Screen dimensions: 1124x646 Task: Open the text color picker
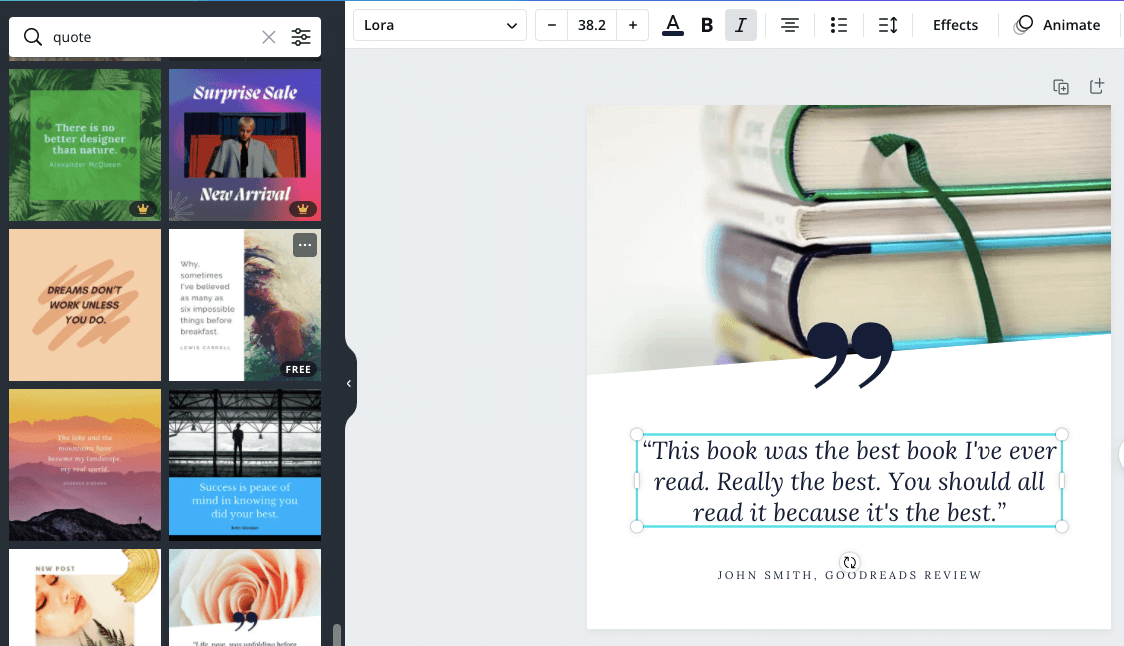tap(673, 25)
